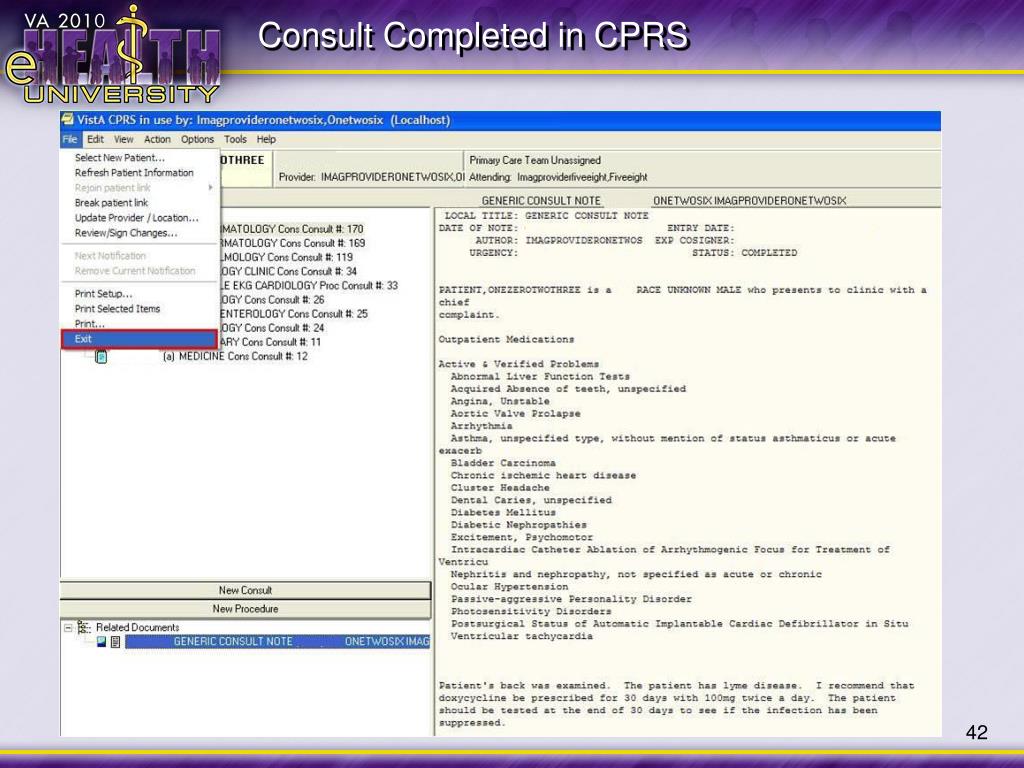Screen dimensions: 1024x768
Task: Open the Action menu
Action: (157, 139)
